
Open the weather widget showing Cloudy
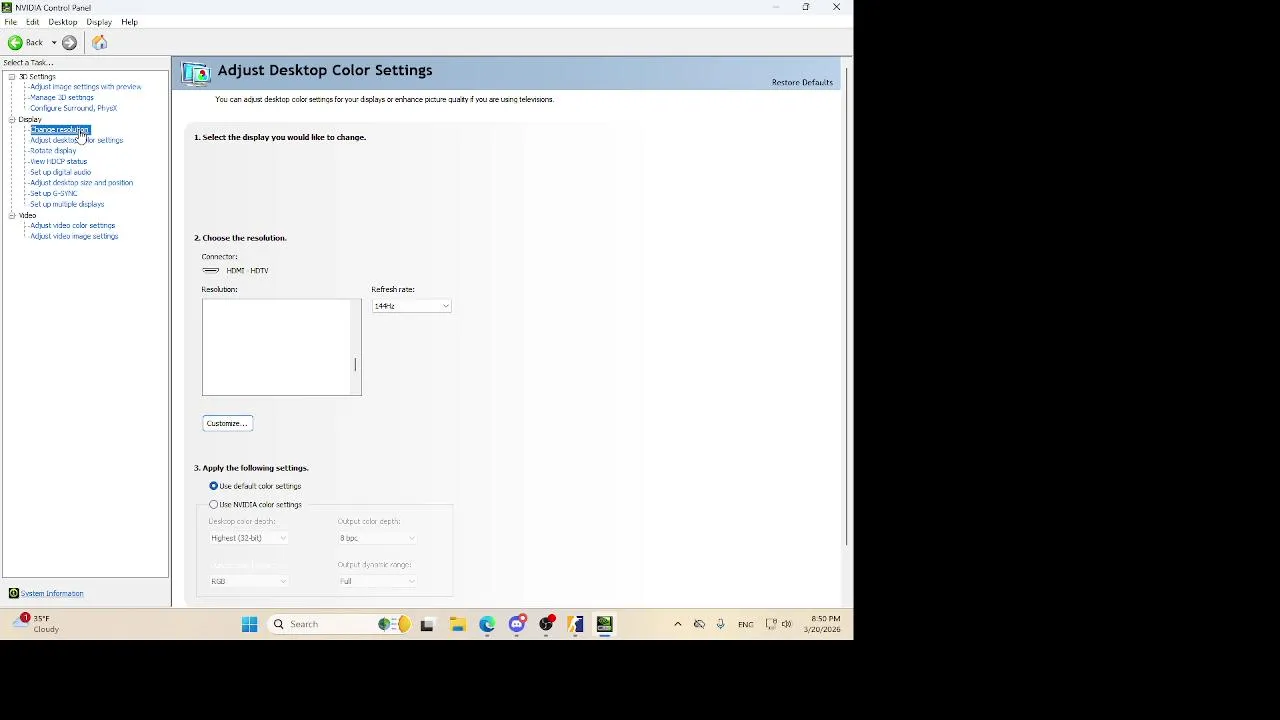click(36, 624)
